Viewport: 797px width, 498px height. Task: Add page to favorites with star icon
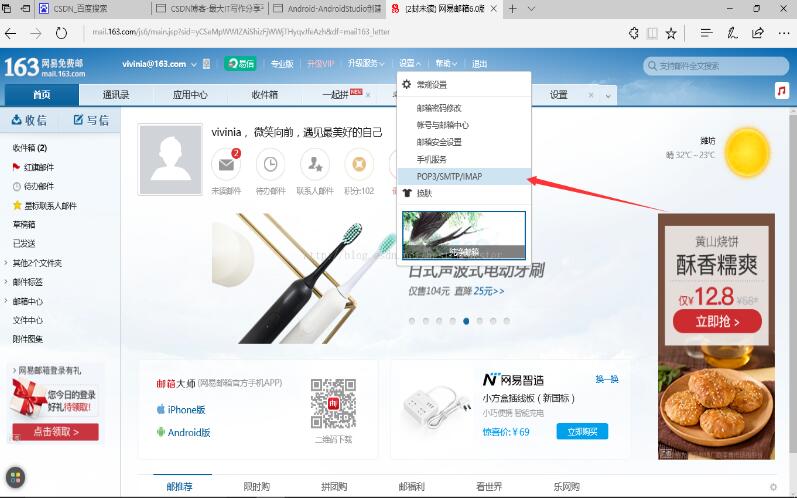[x=671, y=34]
